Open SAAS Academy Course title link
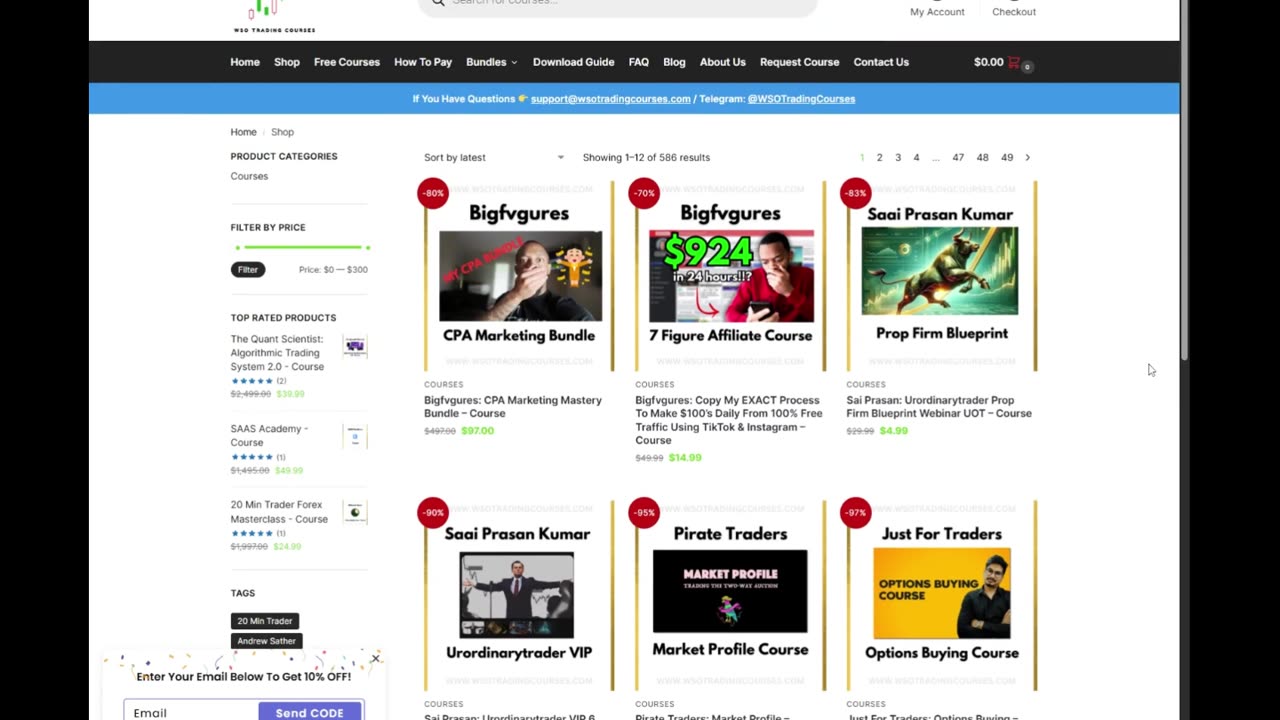The height and width of the screenshot is (720, 1280). (269, 435)
